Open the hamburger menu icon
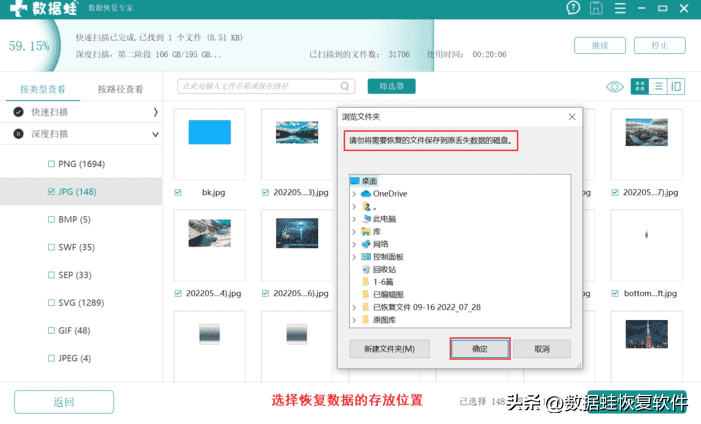This screenshot has width=701, height=424. 620,8
